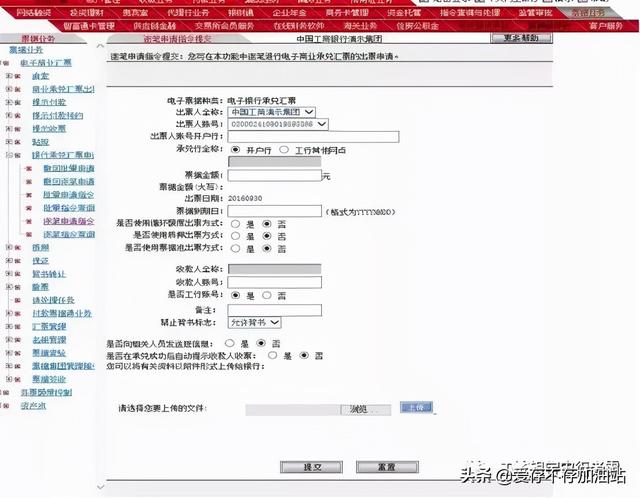Viewport: 640px width, 498px height.
Task: Open the 投资理财 menu
Action: 87,13
